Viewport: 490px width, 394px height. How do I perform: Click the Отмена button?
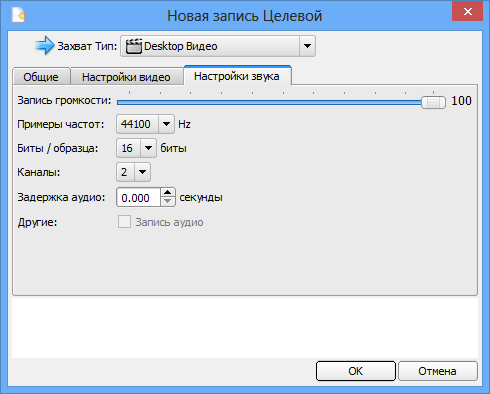[x=437, y=371]
